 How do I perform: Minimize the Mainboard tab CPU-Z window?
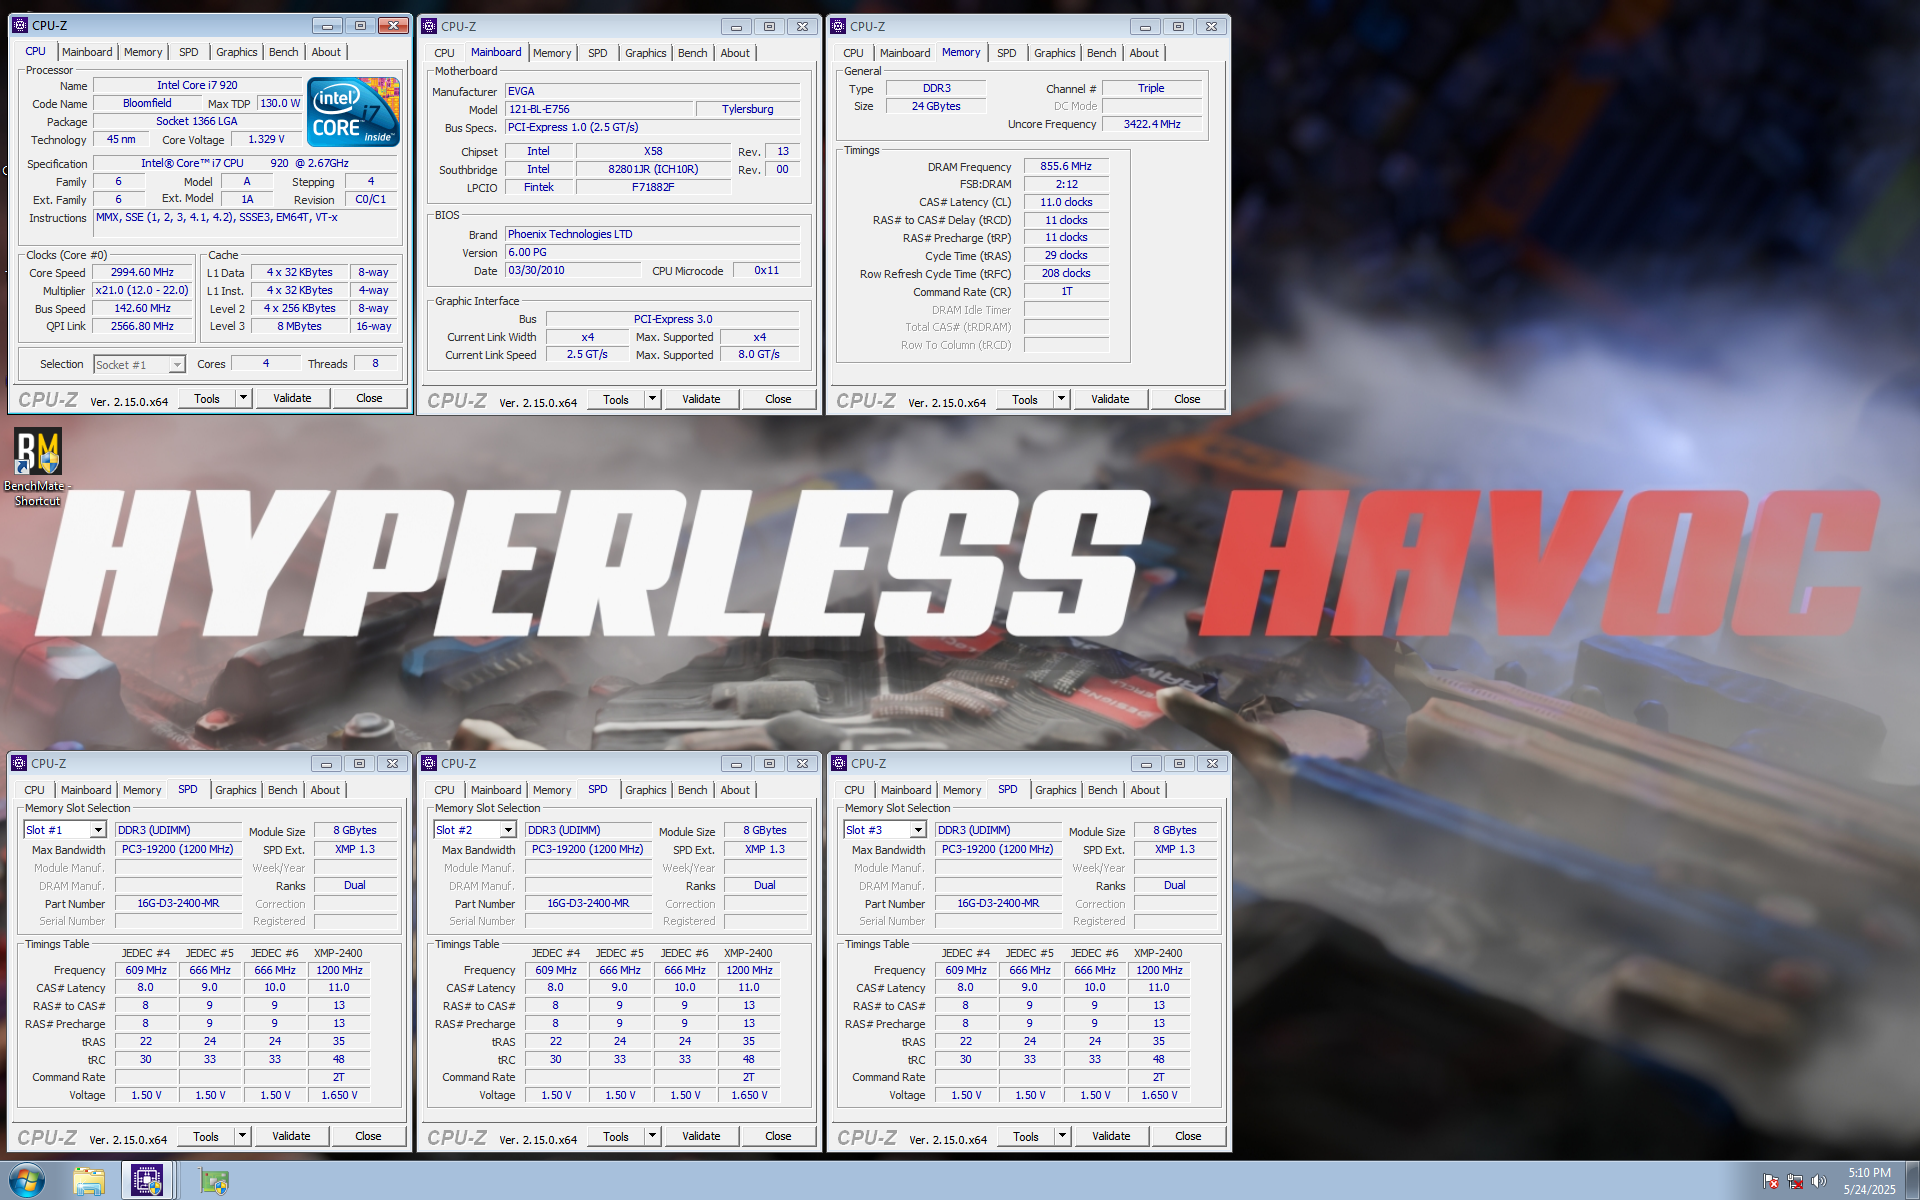[x=736, y=27]
